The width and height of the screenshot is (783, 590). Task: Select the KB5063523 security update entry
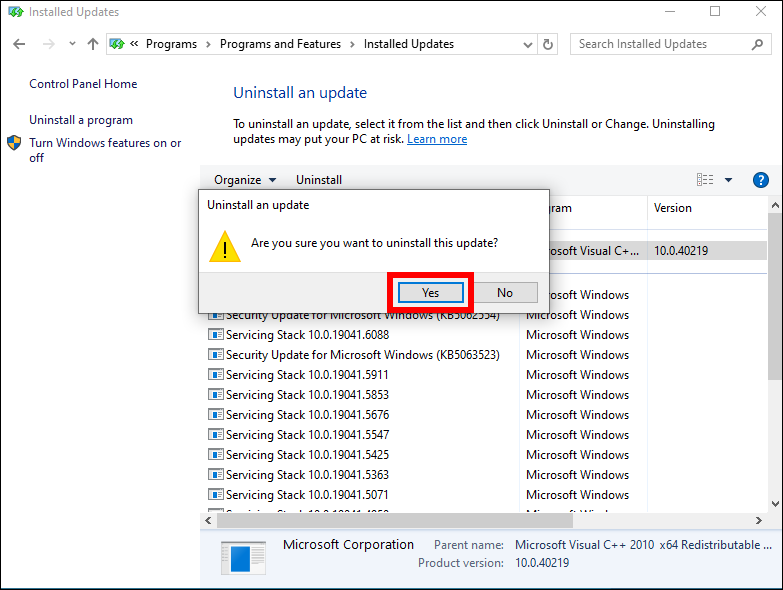coord(354,355)
